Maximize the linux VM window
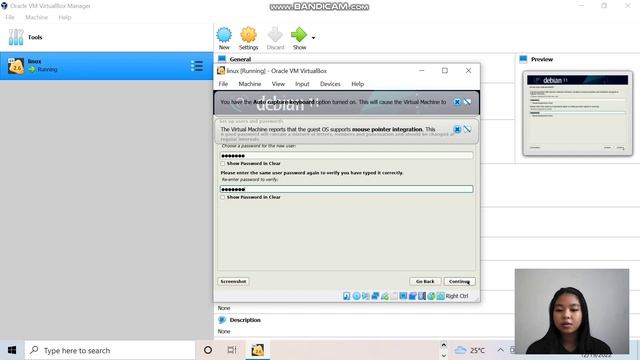 click(445, 71)
